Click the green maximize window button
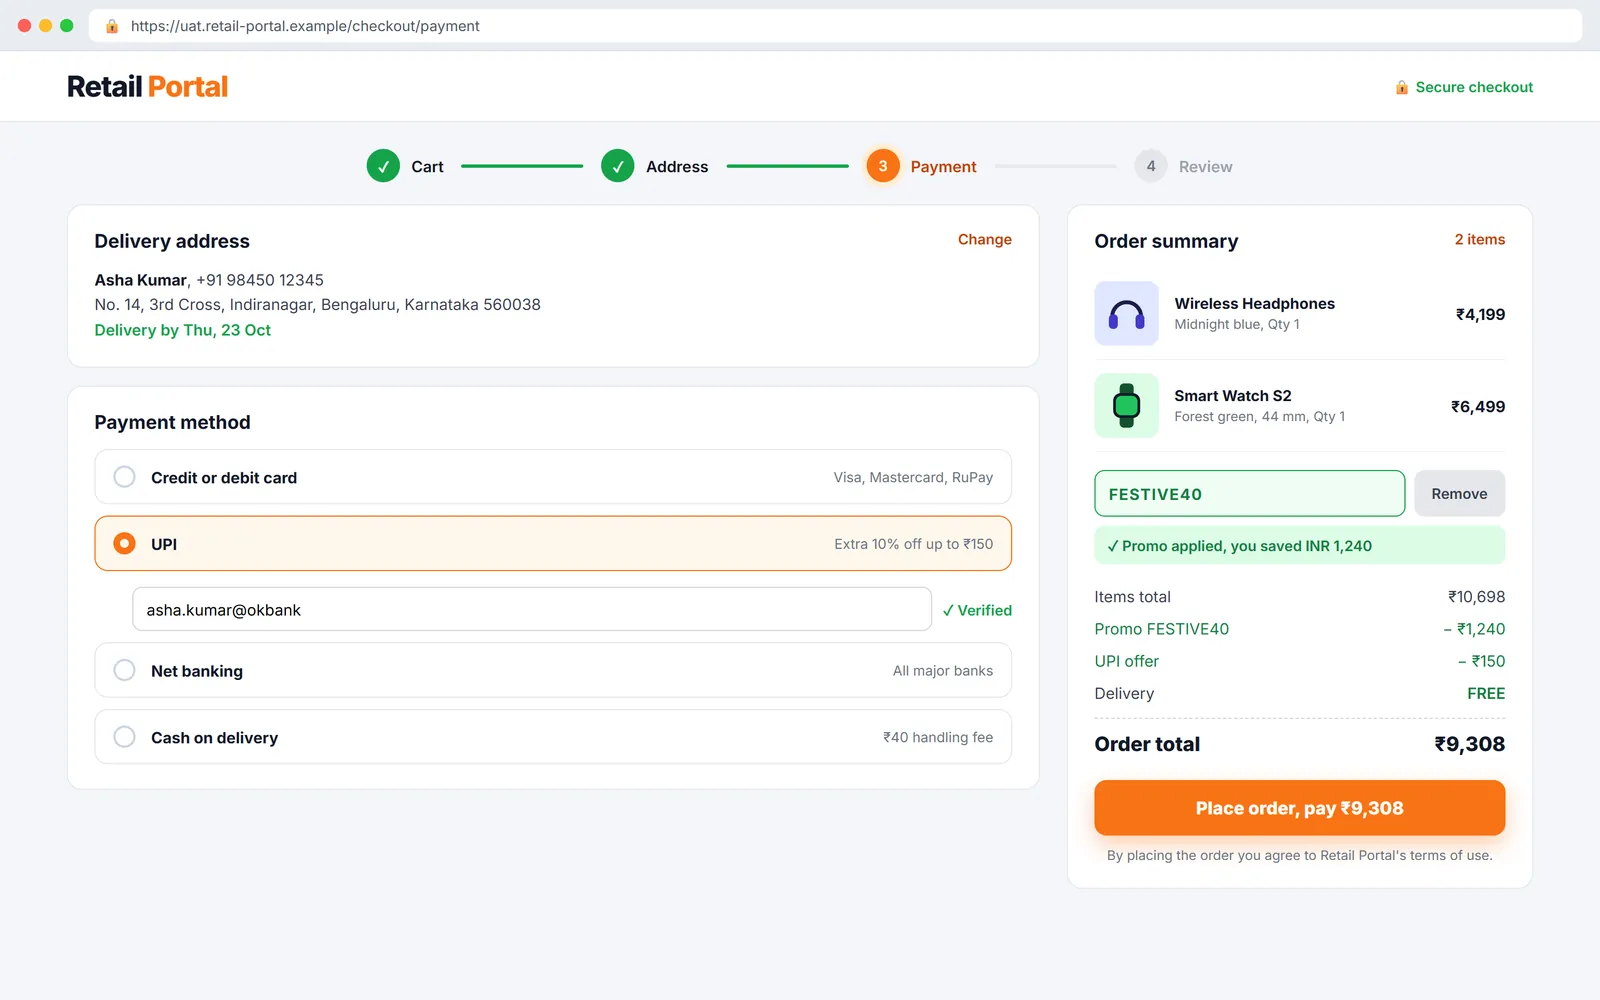 (x=66, y=26)
